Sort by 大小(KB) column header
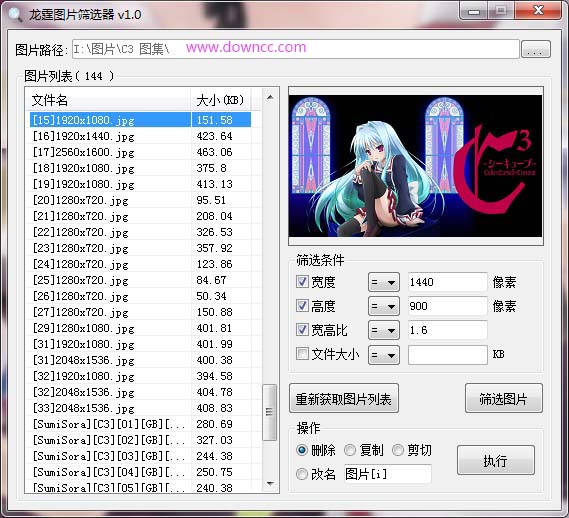This screenshot has height=518, width=569. pyautogui.click(x=221, y=100)
